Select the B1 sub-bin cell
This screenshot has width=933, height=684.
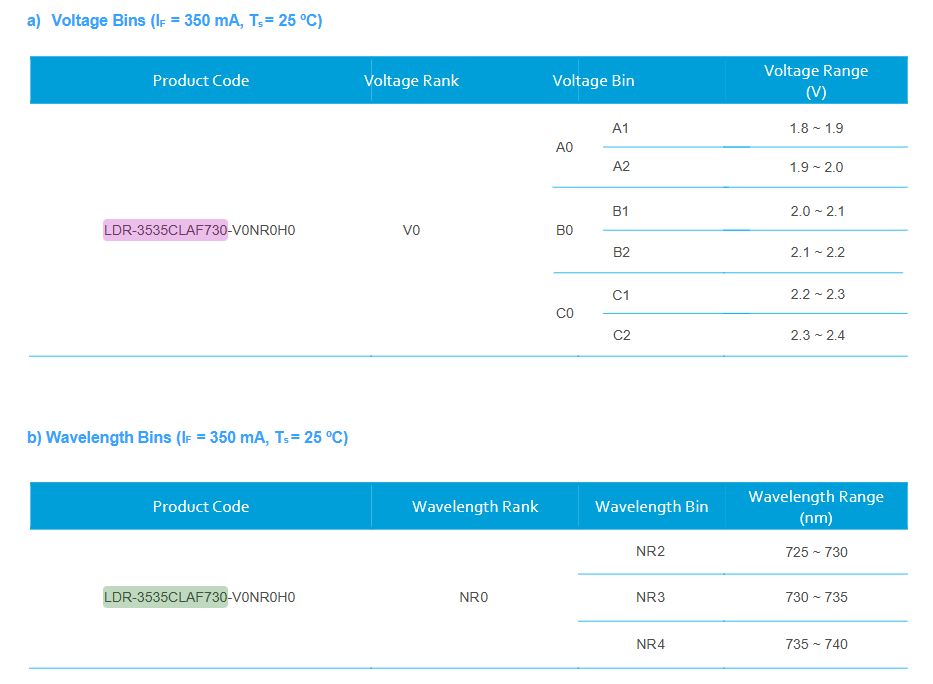[620, 211]
